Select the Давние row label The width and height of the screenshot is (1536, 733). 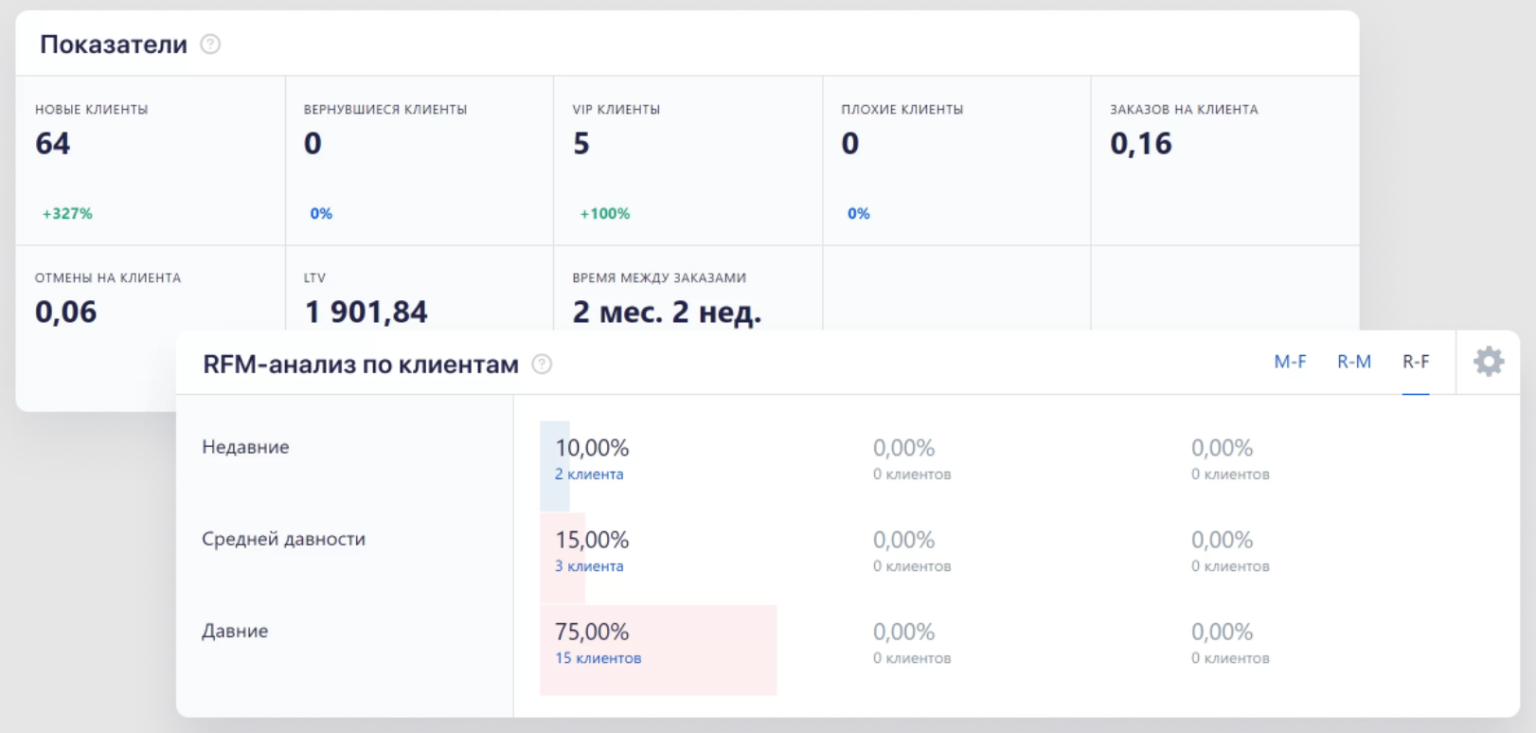click(235, 631)
